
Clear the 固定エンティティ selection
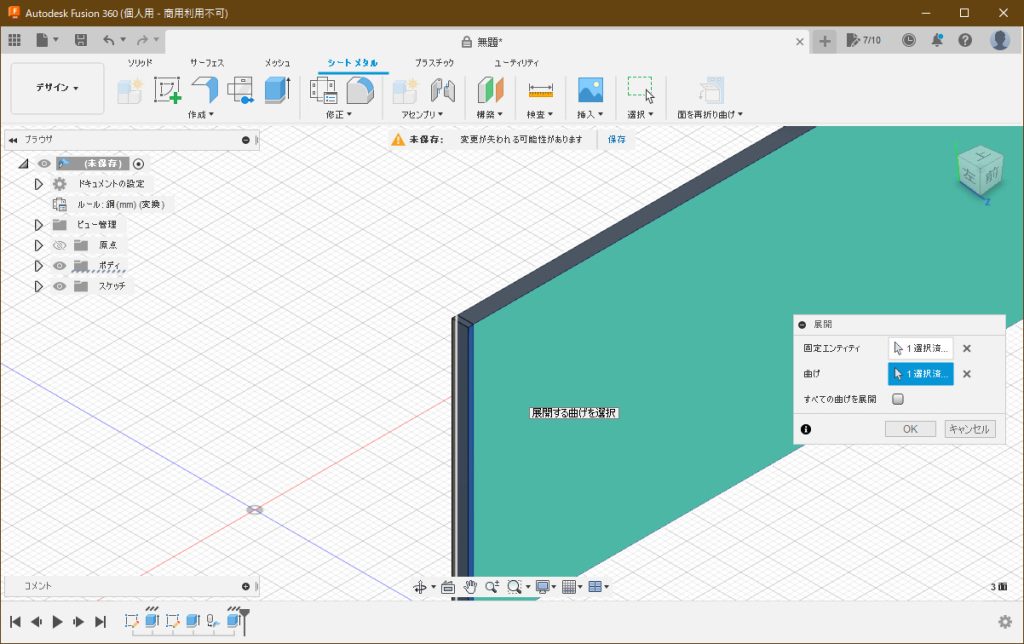click(967, 348)
